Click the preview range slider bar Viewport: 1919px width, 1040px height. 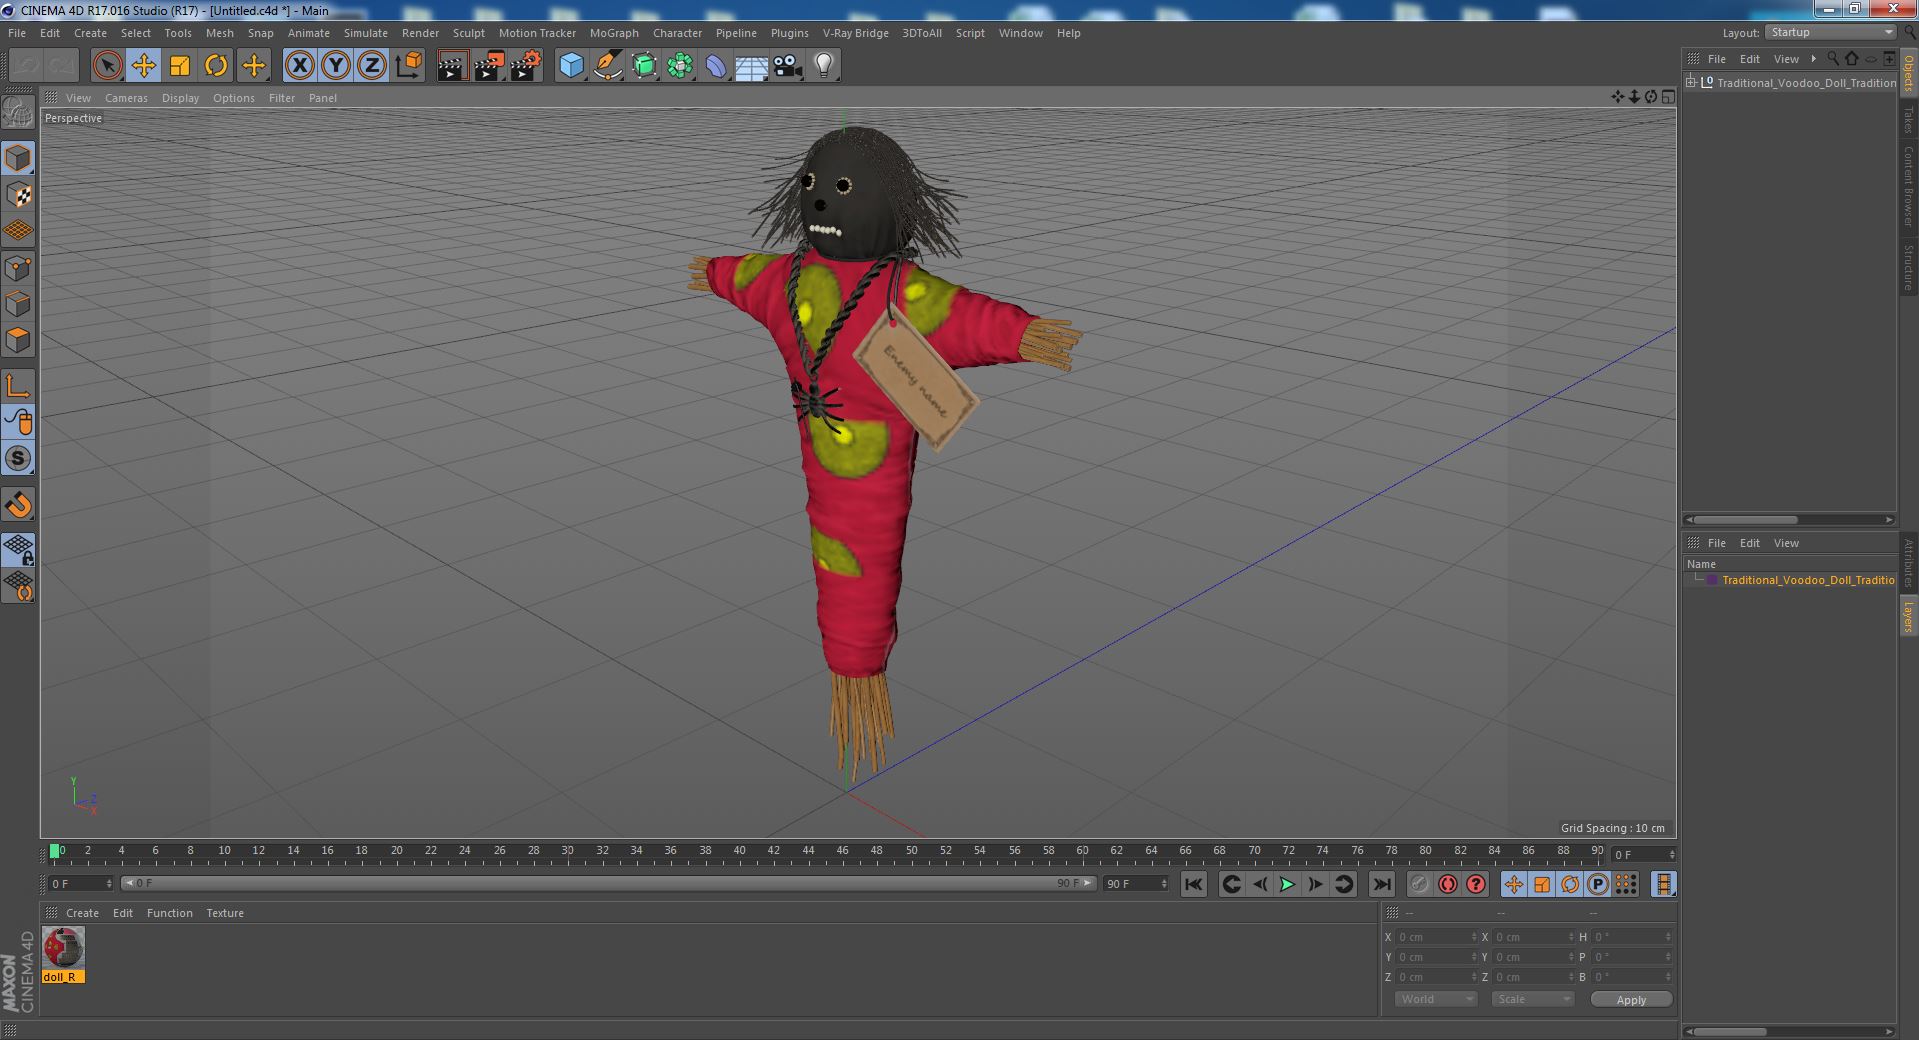[608, 884]
